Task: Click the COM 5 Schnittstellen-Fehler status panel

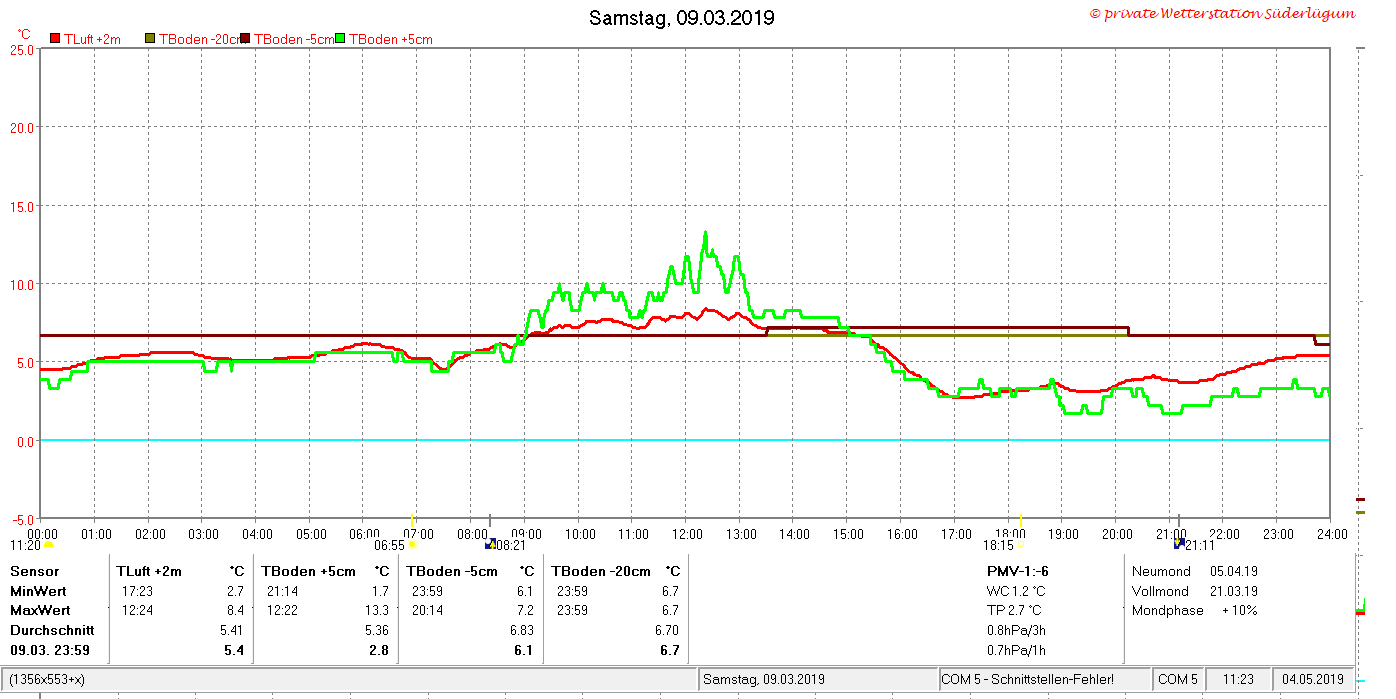Action: click(x=1044, y=679)
